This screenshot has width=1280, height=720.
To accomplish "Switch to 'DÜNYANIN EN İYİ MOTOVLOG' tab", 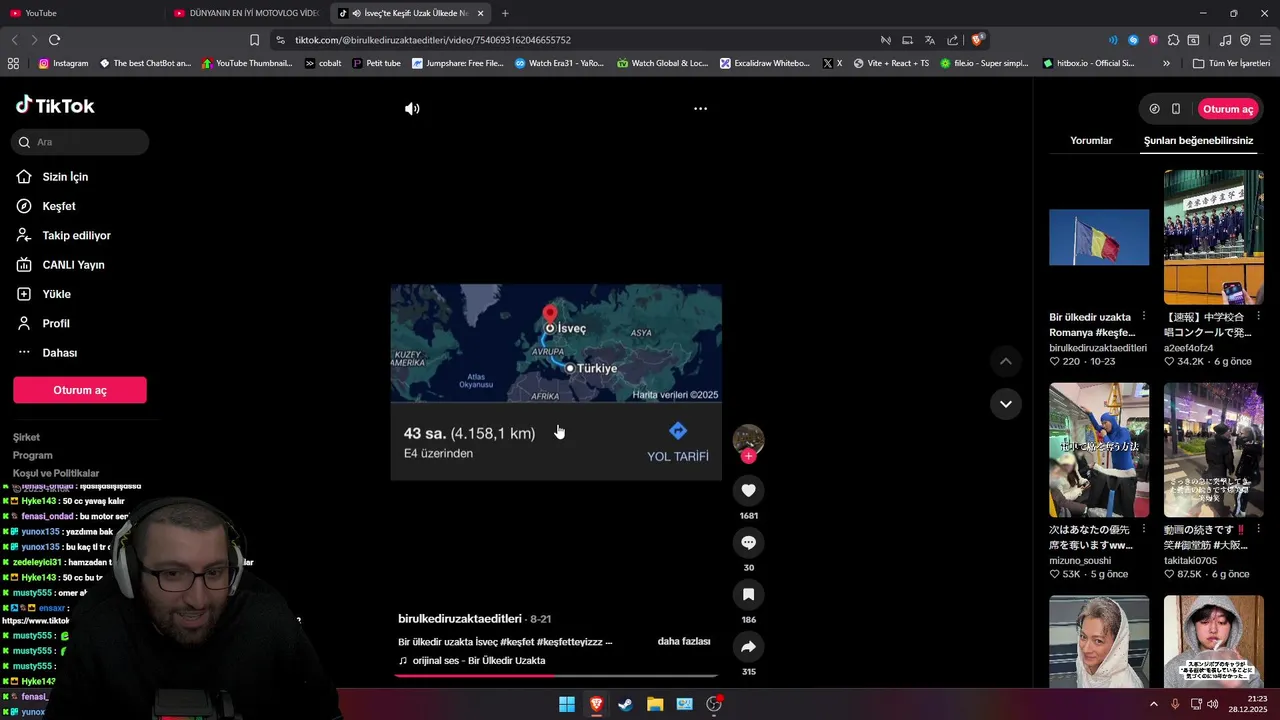I will coord(248,13).
